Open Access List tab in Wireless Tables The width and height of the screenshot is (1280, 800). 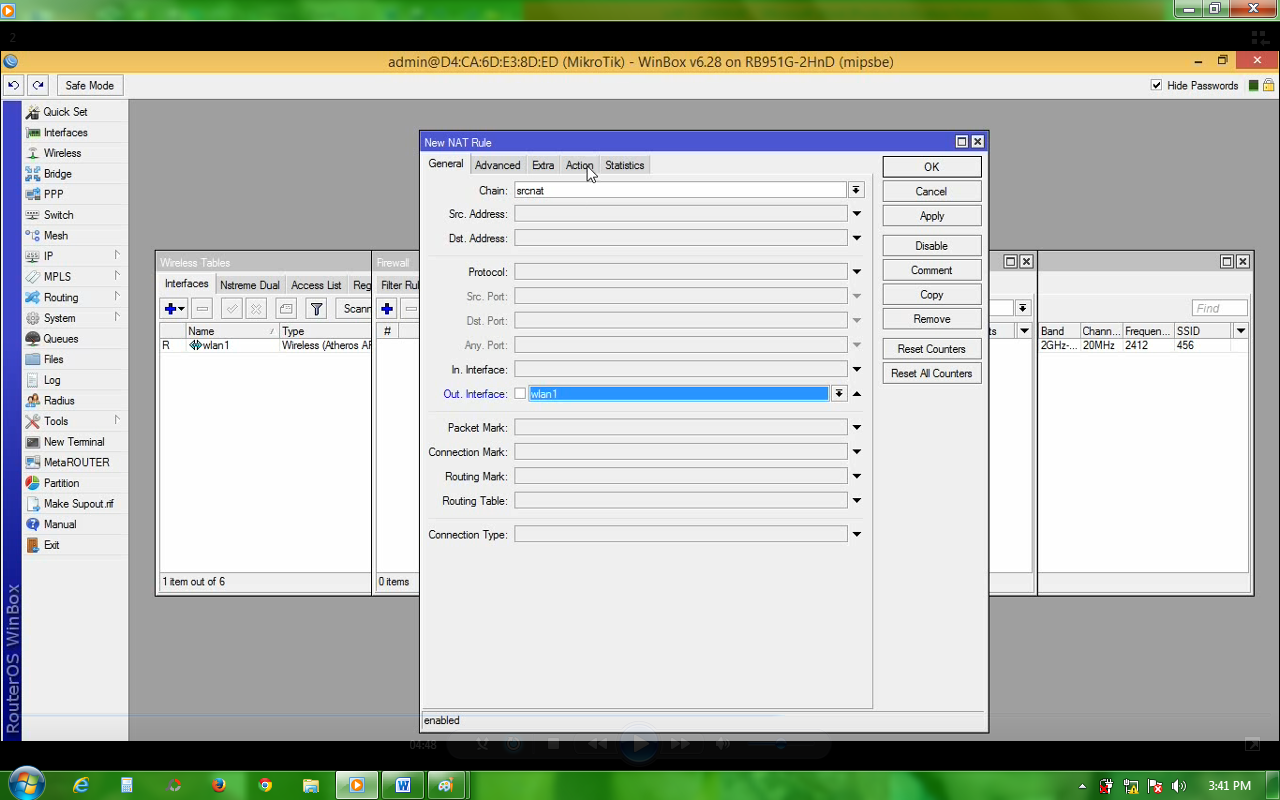point(316,285)
